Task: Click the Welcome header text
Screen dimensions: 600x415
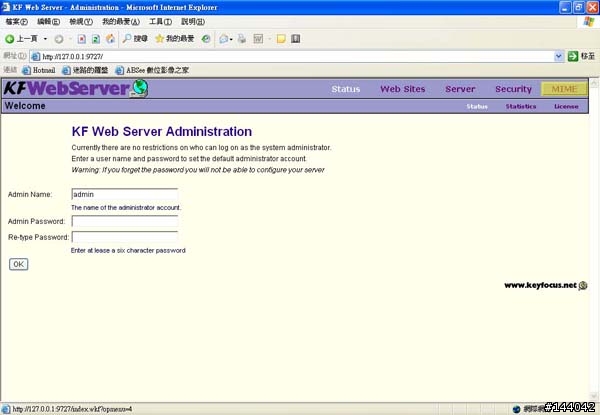Action: click(25, 106)
